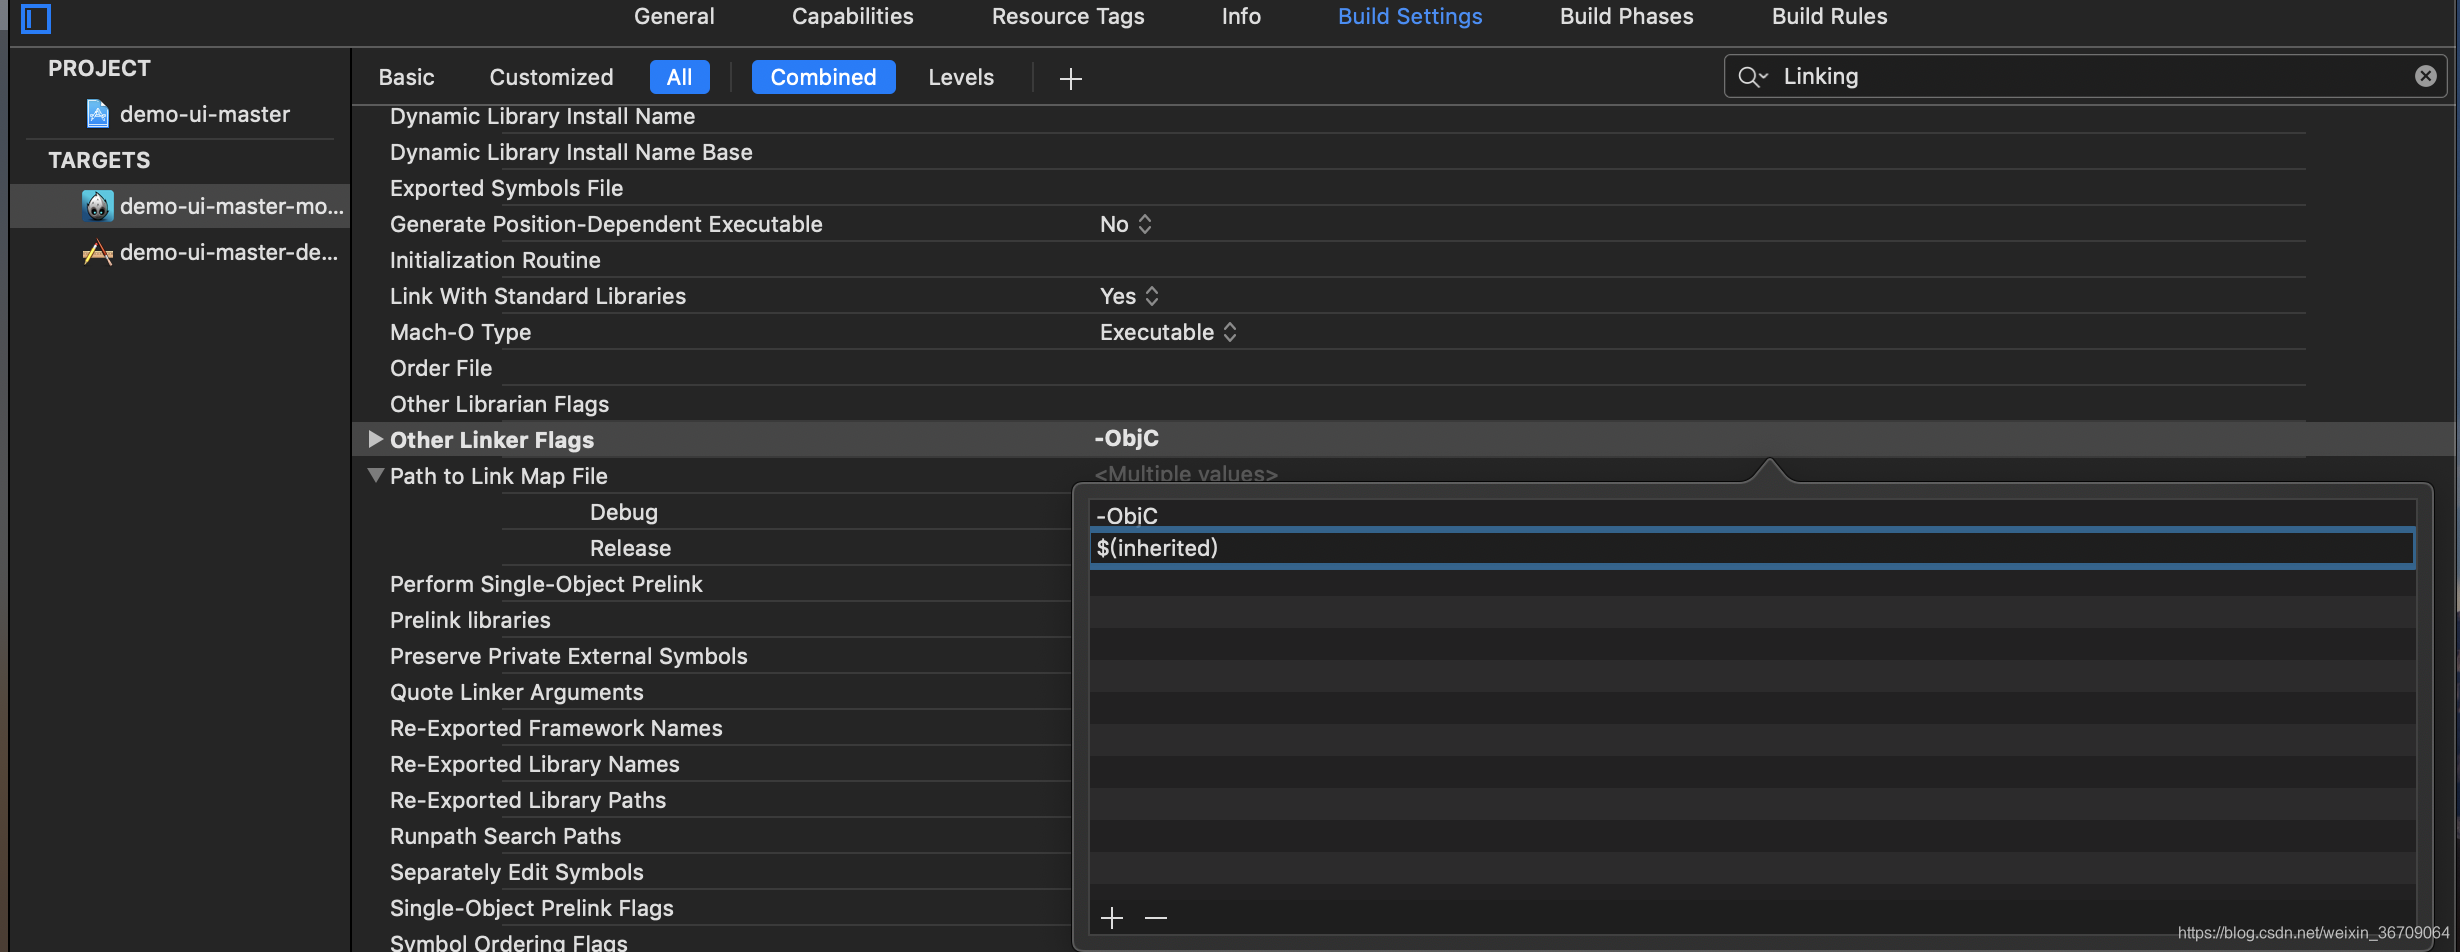Select Prelink libraries setting

[470, 620]
